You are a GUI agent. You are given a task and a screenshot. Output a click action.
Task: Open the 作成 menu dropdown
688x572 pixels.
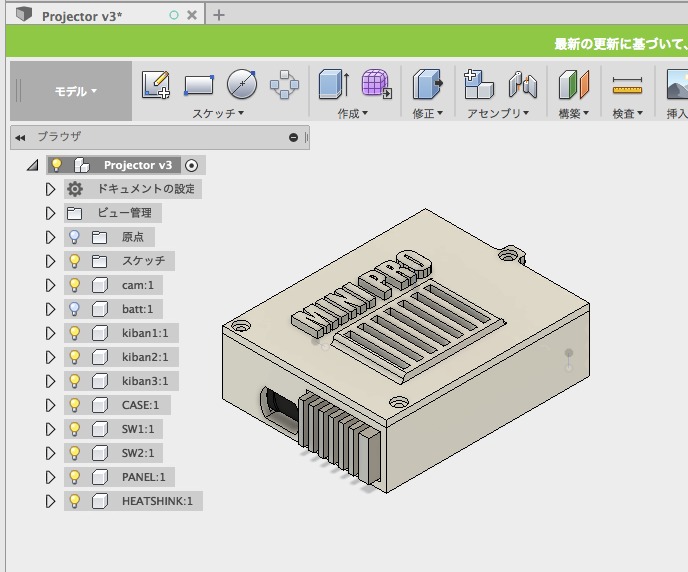(352, 114)
